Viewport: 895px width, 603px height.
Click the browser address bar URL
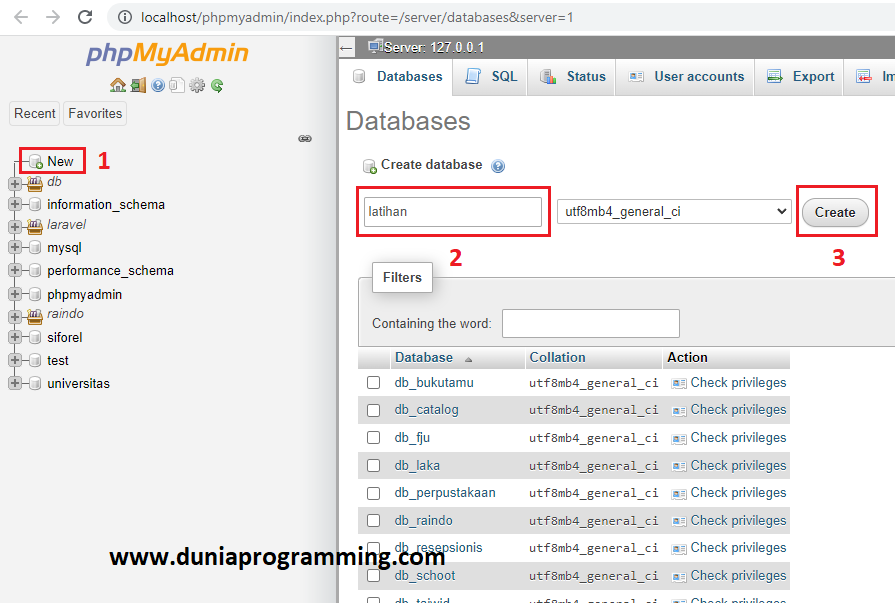click(x=357, y=17)
